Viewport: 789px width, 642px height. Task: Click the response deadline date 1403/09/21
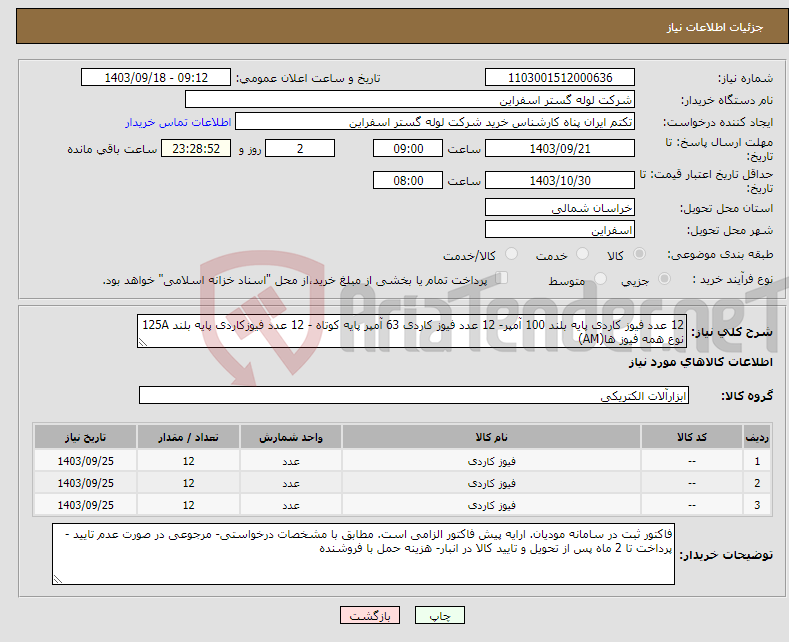pyautogui.click(x=560, y=148)
